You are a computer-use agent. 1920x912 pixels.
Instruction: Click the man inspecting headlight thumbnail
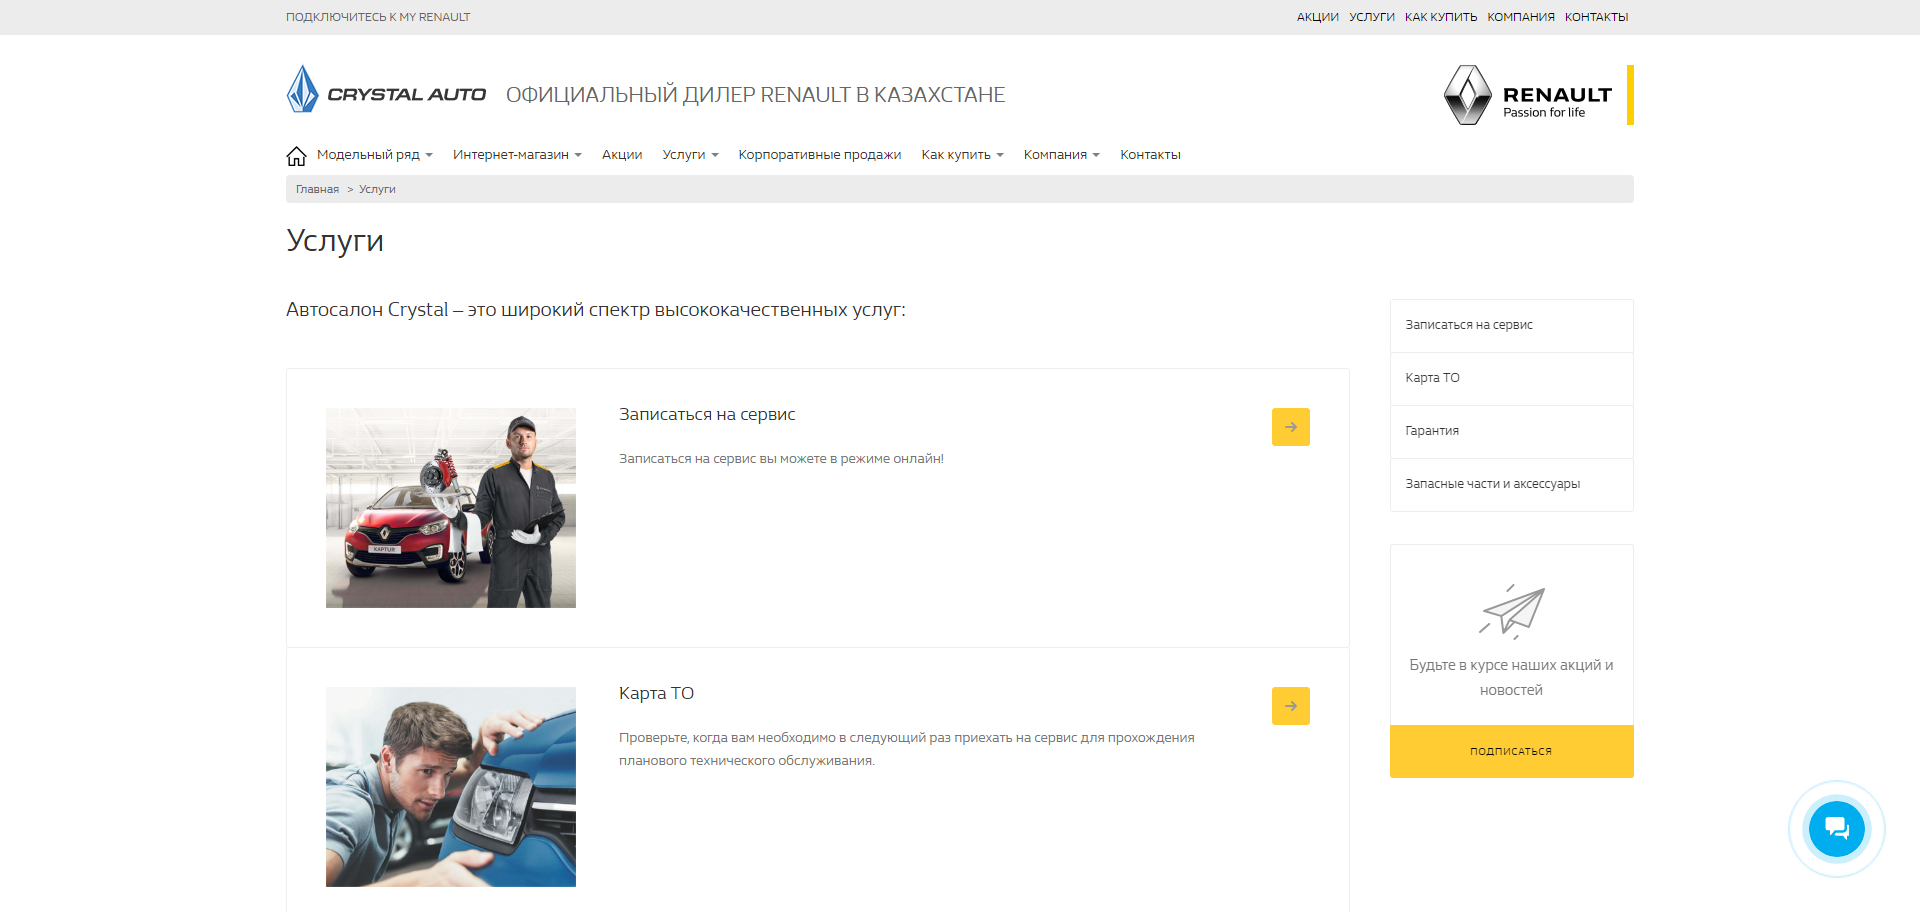pos(451,787)
